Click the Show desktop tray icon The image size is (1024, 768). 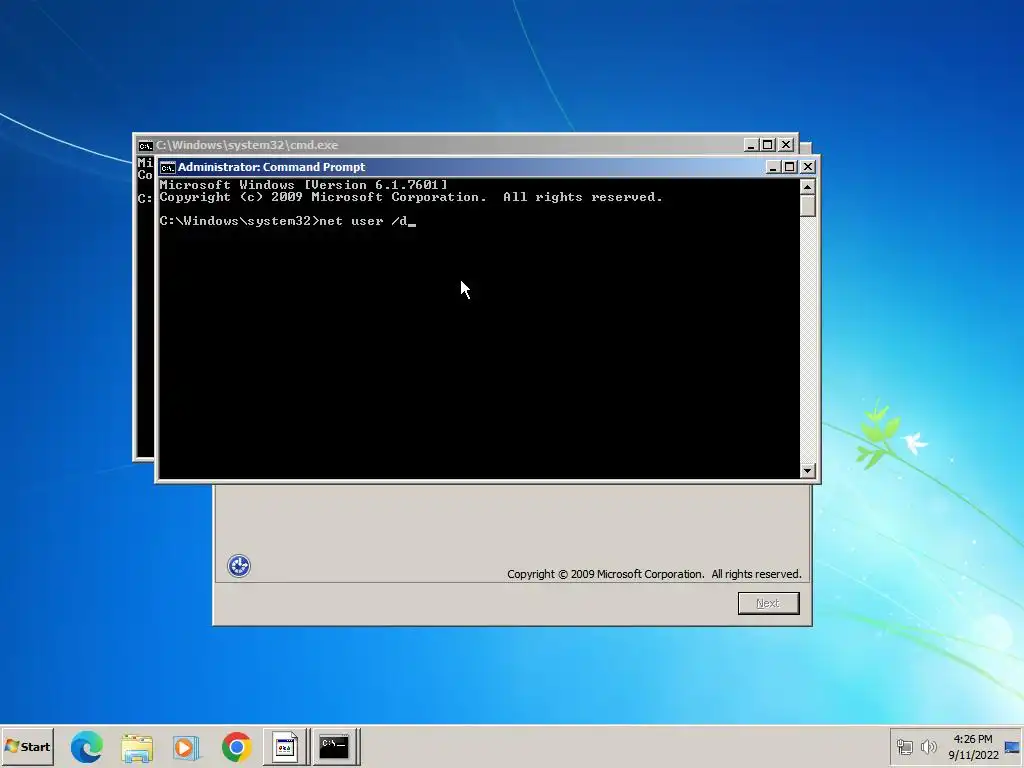click(x=1012, y=747)
